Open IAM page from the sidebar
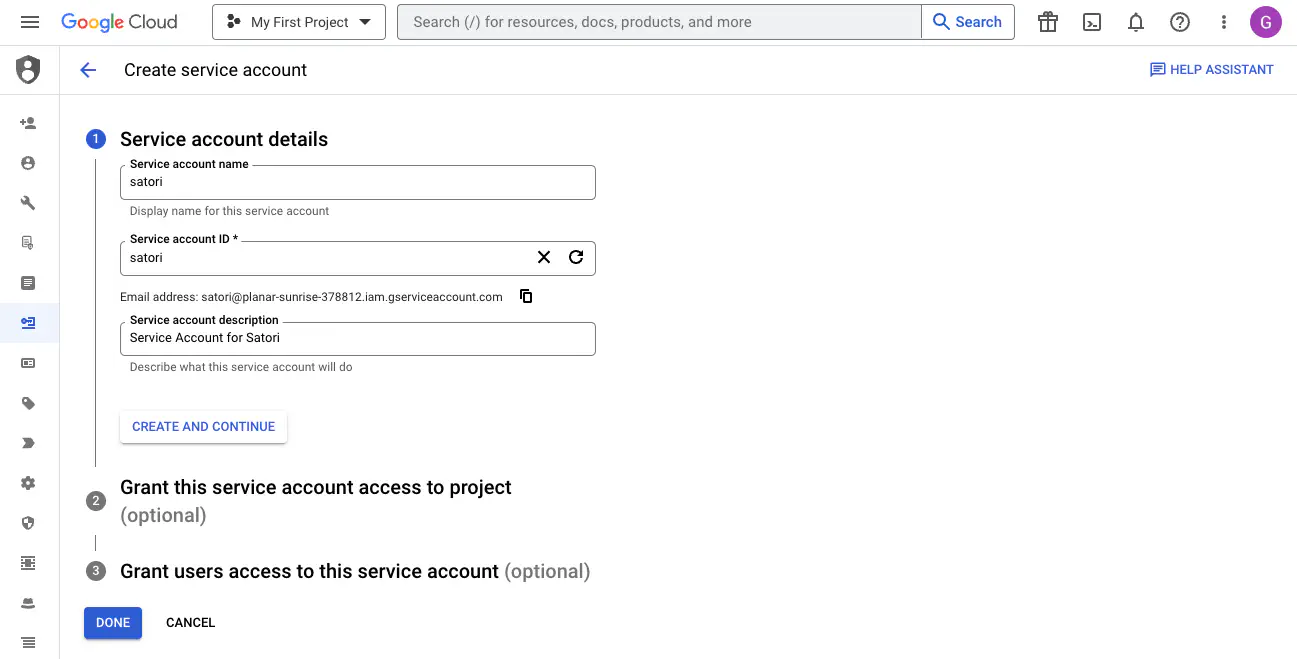The width and height of the screenshot is (1297, 659). point(28,122)
